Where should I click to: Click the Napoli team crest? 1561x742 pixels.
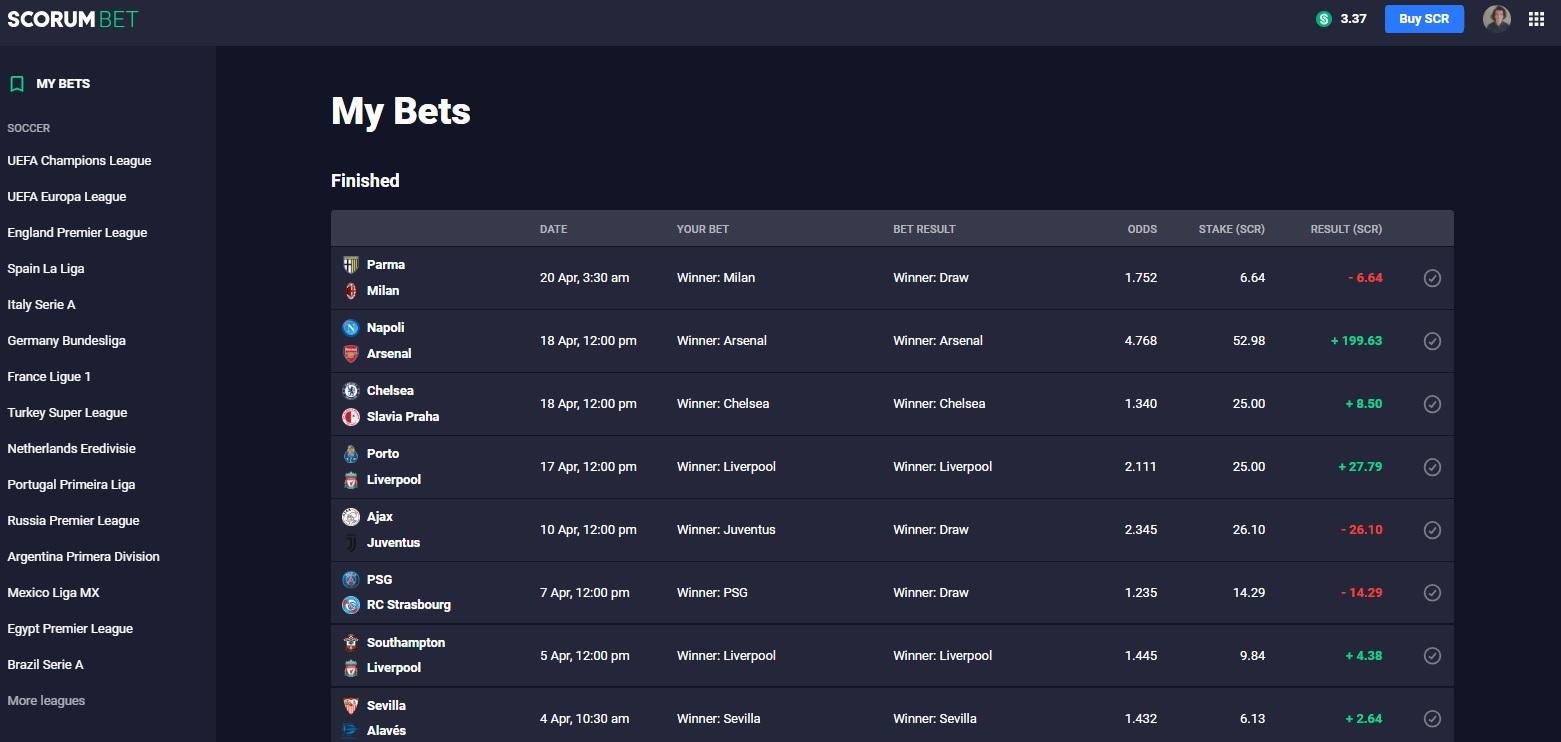[x=351, y=328]
